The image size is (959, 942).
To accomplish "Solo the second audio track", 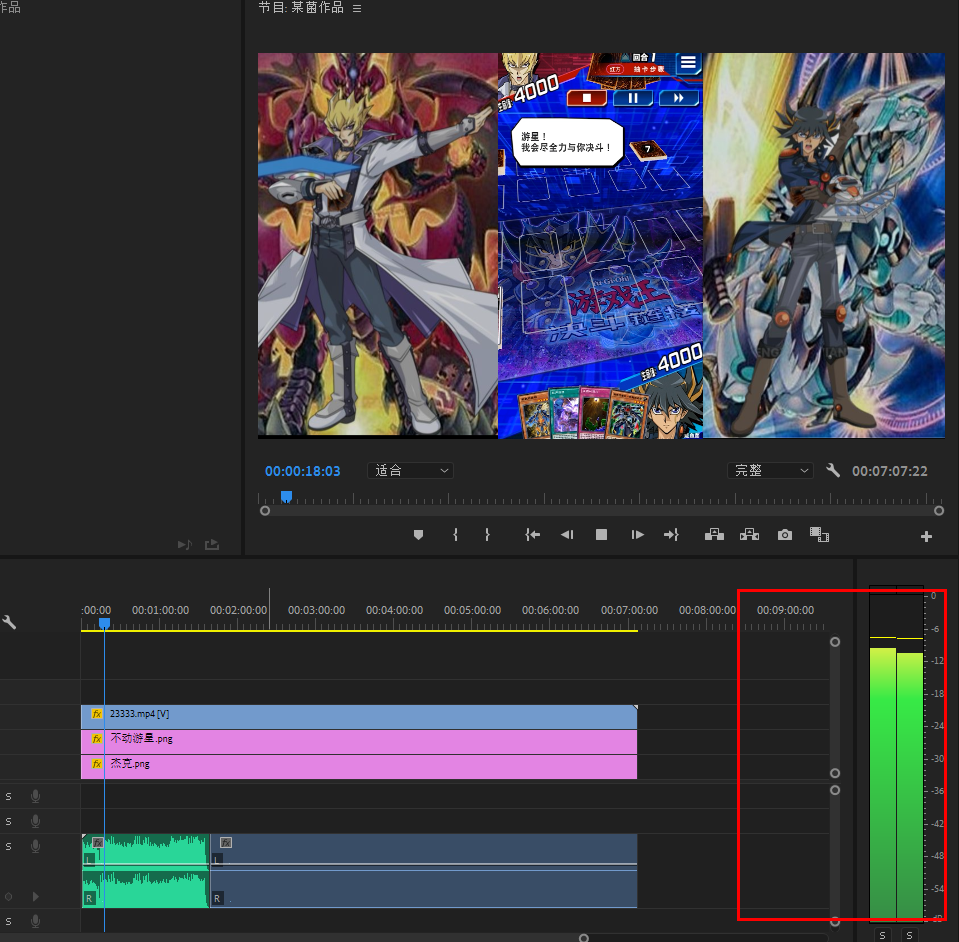I will tap(9, 821).
